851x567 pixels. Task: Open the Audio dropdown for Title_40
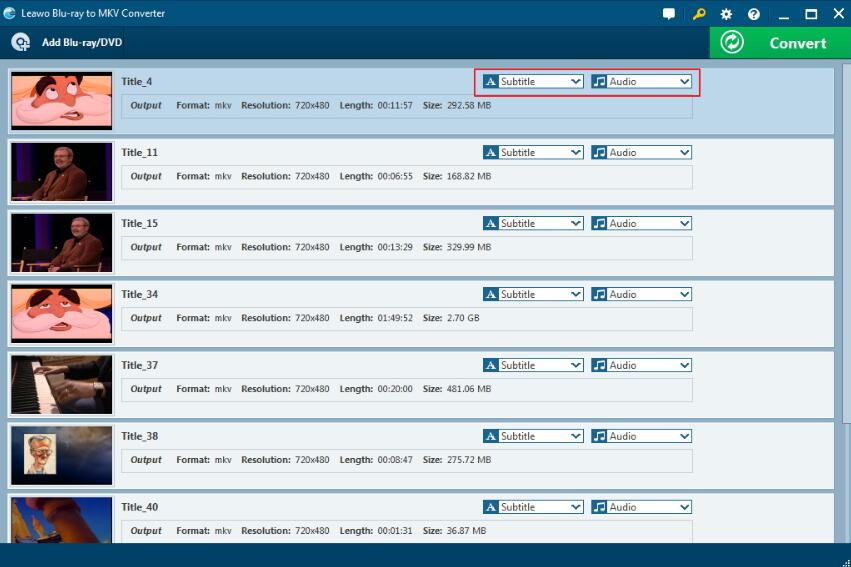click(x=642, y=507)
